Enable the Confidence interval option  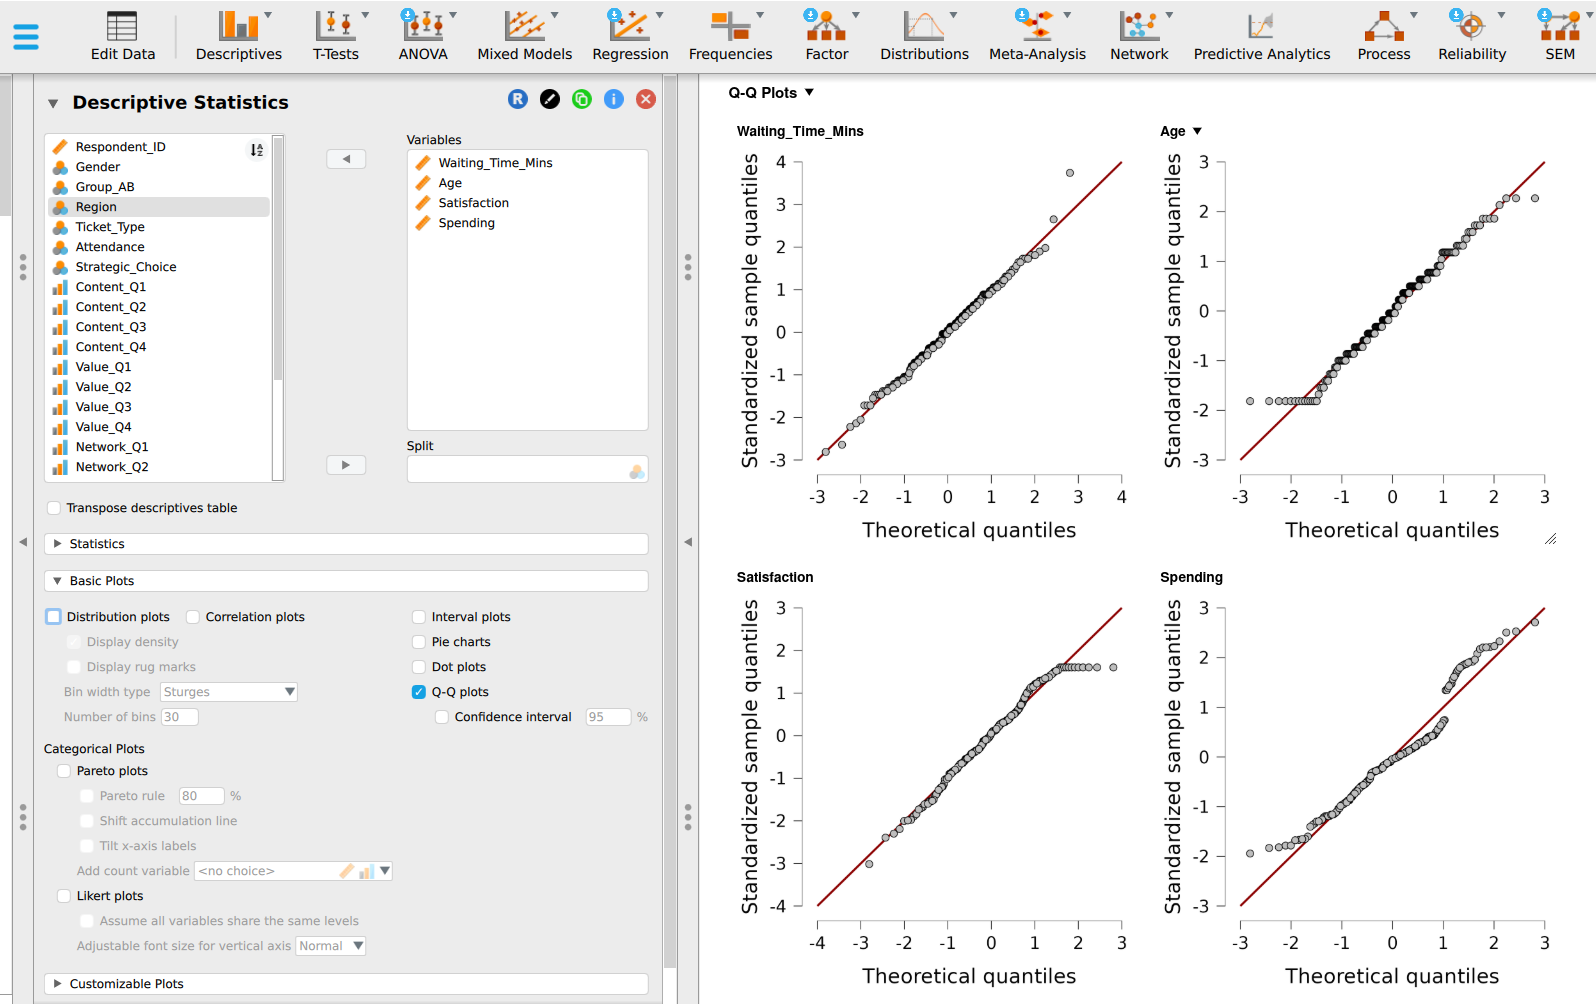(x=442, y=717)
